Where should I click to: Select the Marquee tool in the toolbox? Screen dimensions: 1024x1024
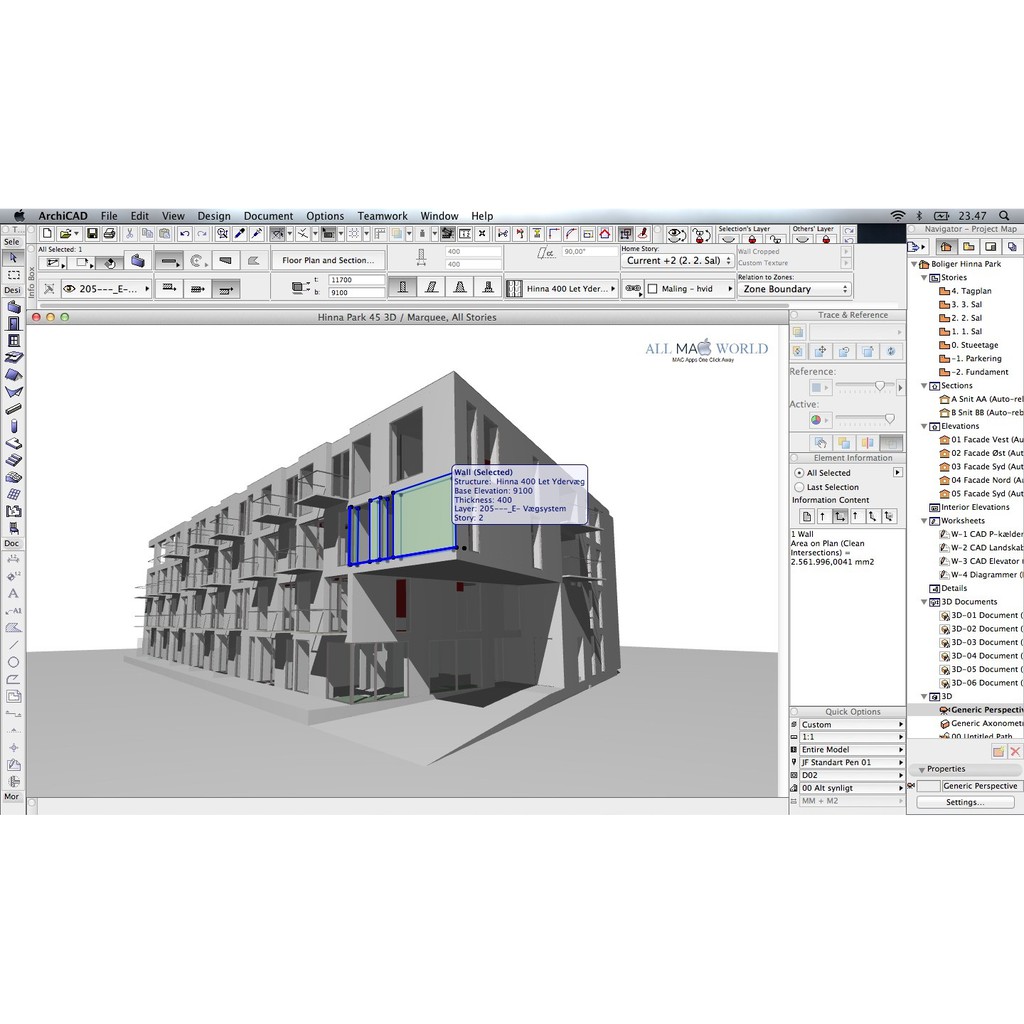tap(13, 274)
